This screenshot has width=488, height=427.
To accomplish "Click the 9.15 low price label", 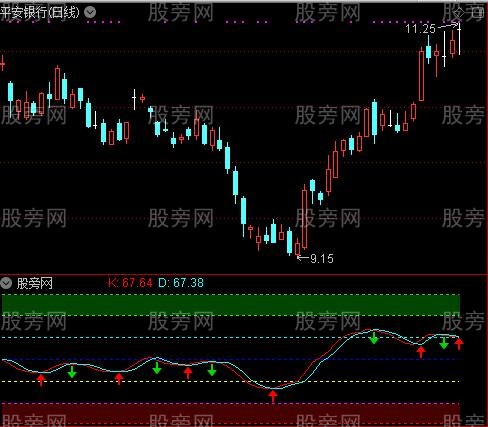I will [322, 259].
